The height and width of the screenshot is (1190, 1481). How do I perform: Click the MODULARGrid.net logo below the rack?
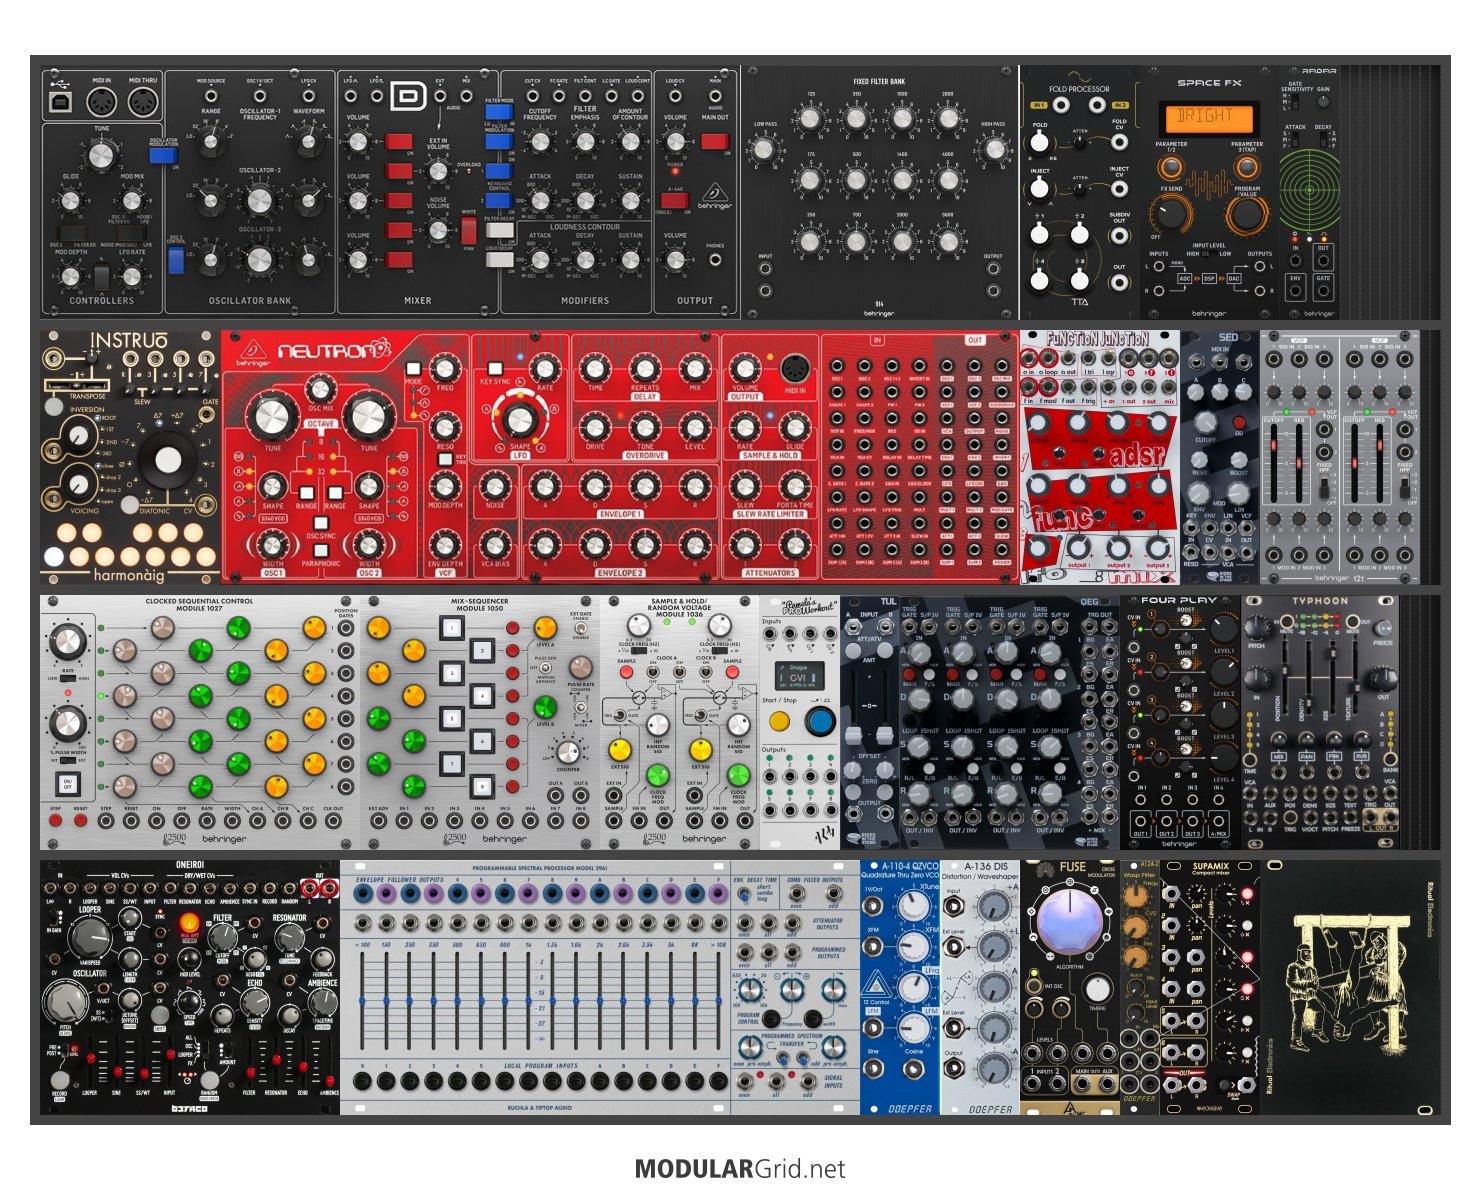pyautogui.click(x=740, y=1169)
